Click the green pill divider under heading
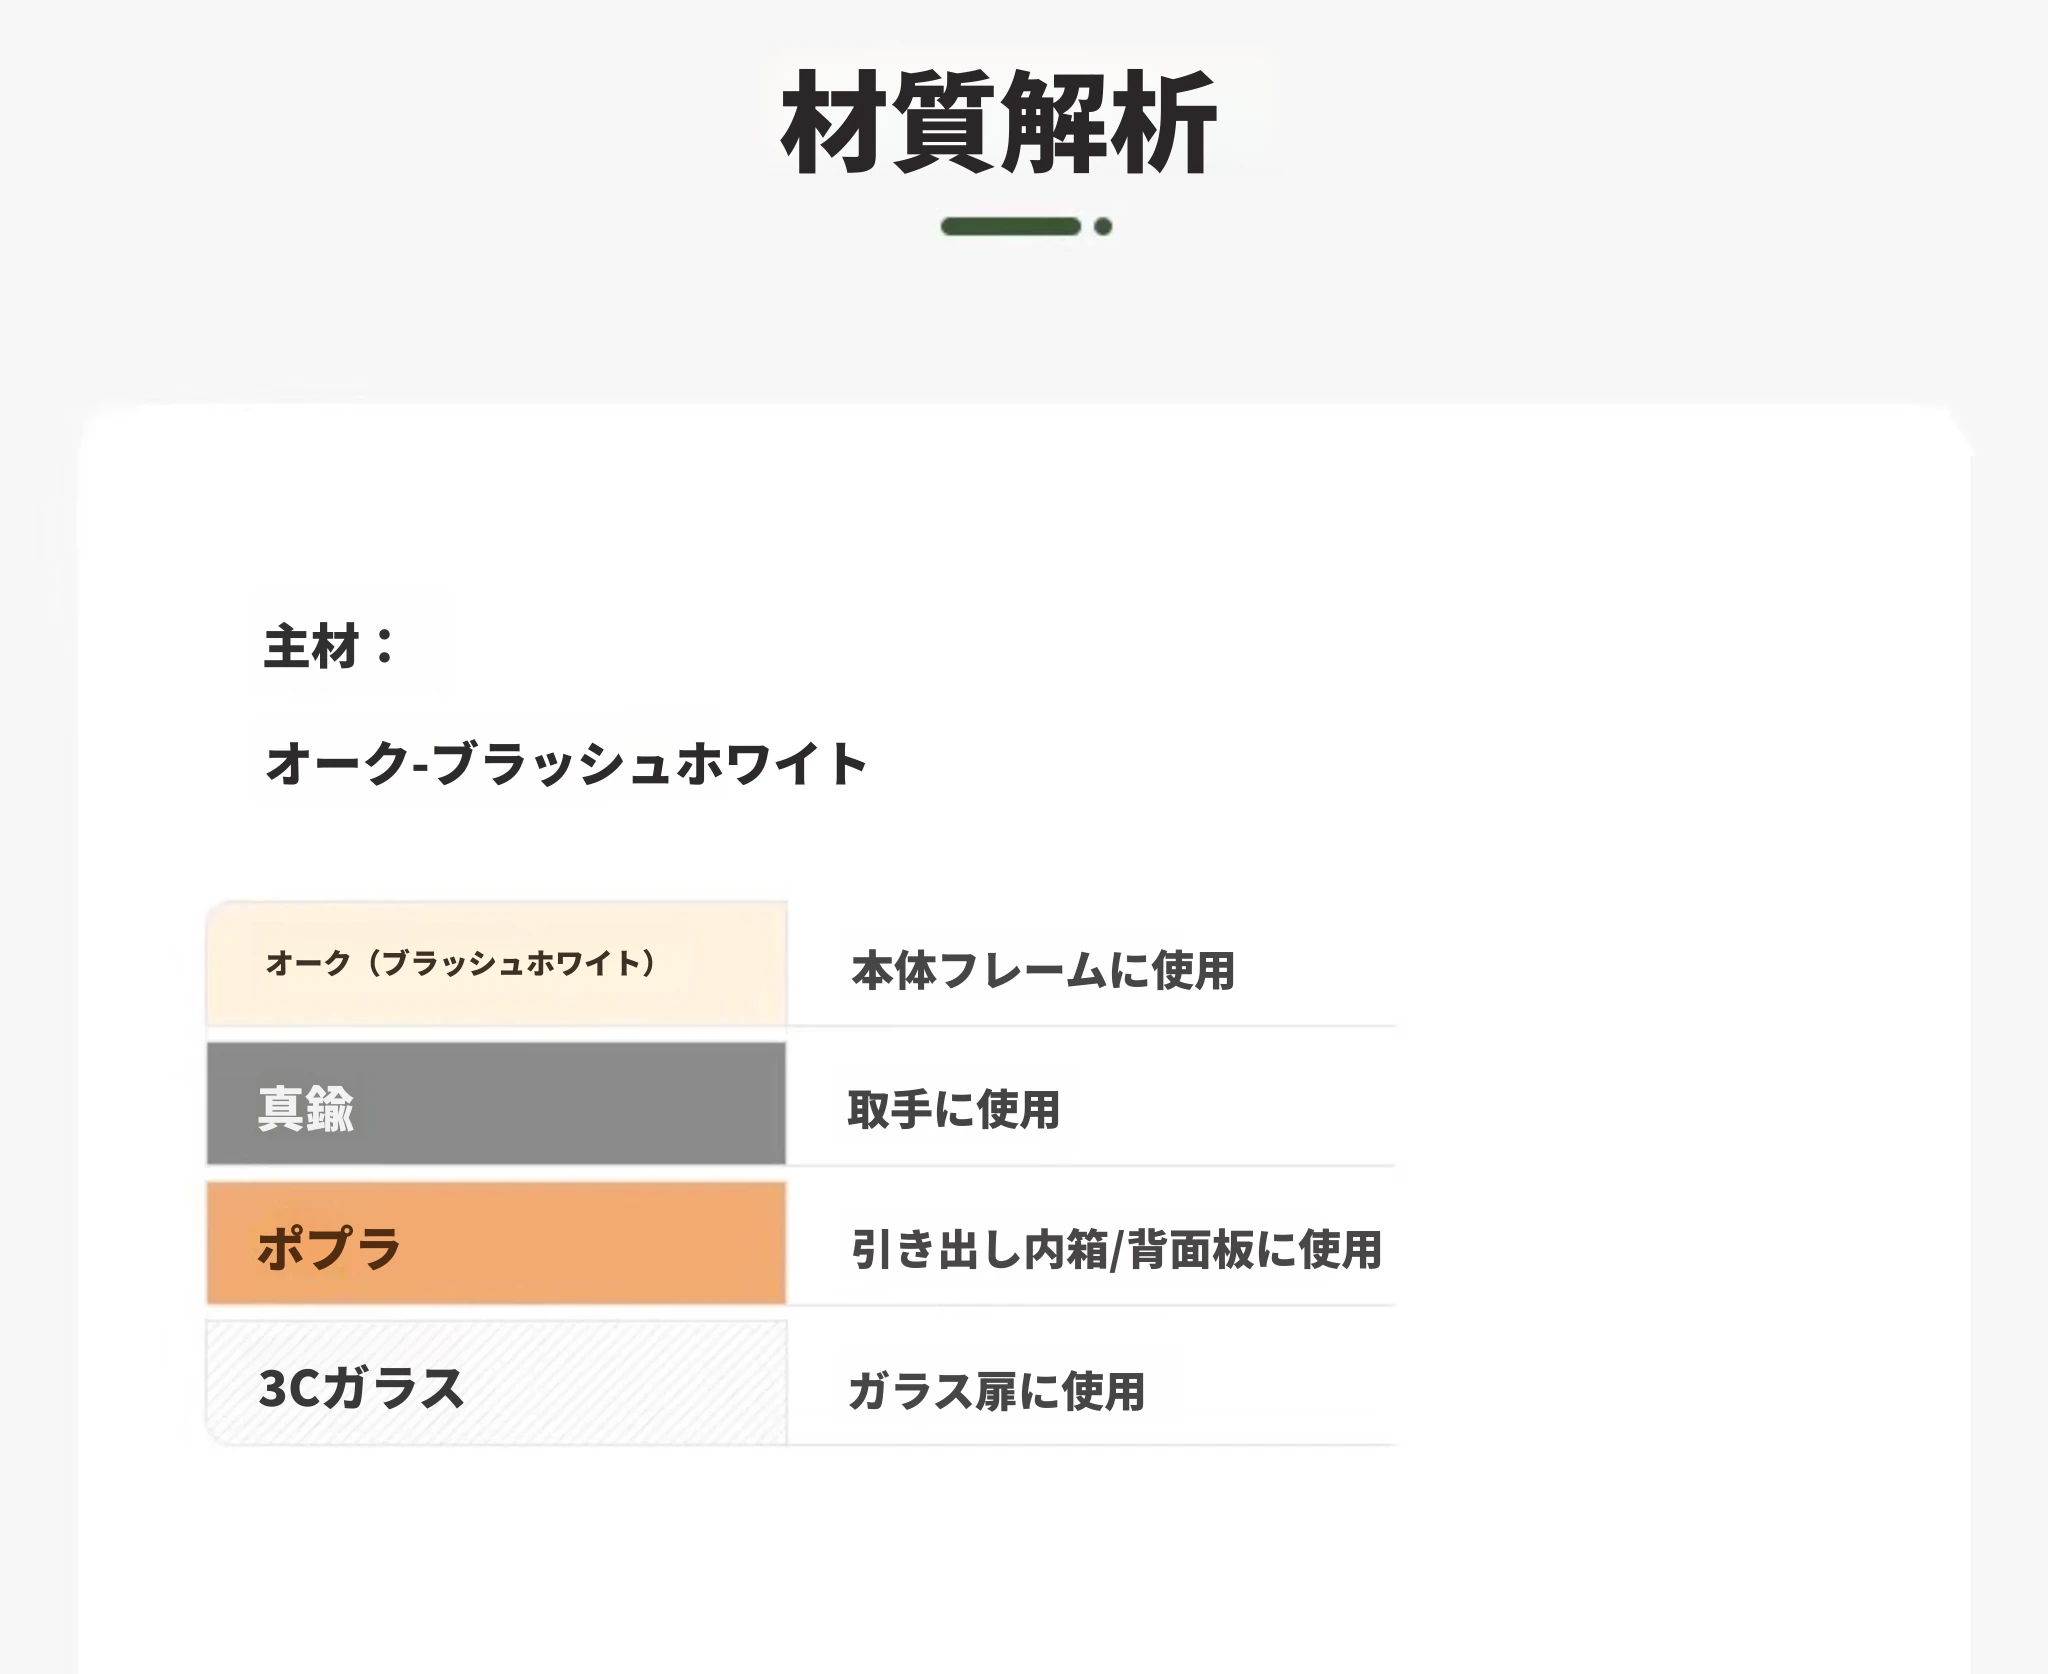The height and width of the screenshot is (1674, 2048). [1011, 226]
